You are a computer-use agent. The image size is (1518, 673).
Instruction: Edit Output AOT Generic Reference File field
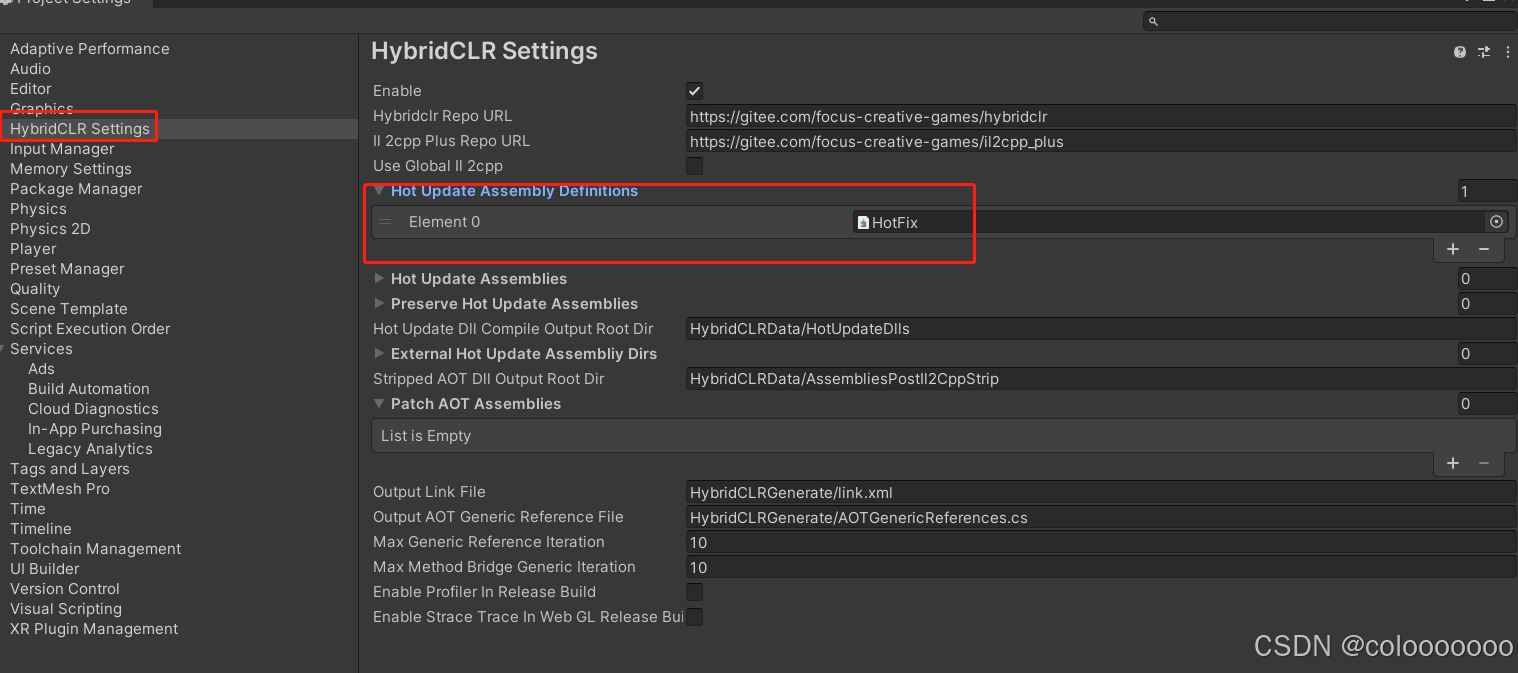tap(1101, 517)
